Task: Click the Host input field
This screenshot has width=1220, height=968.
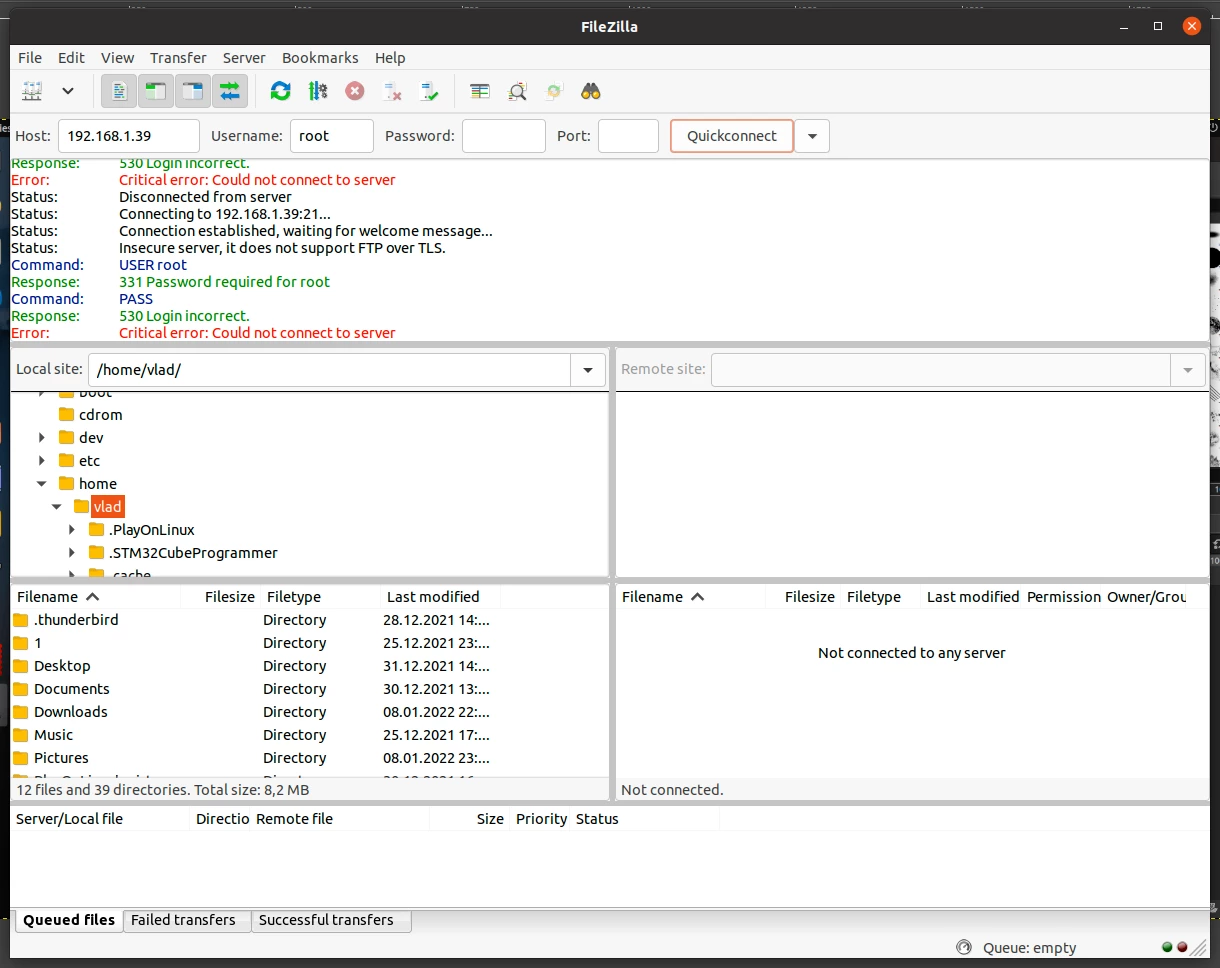Action: coord(129,136)
